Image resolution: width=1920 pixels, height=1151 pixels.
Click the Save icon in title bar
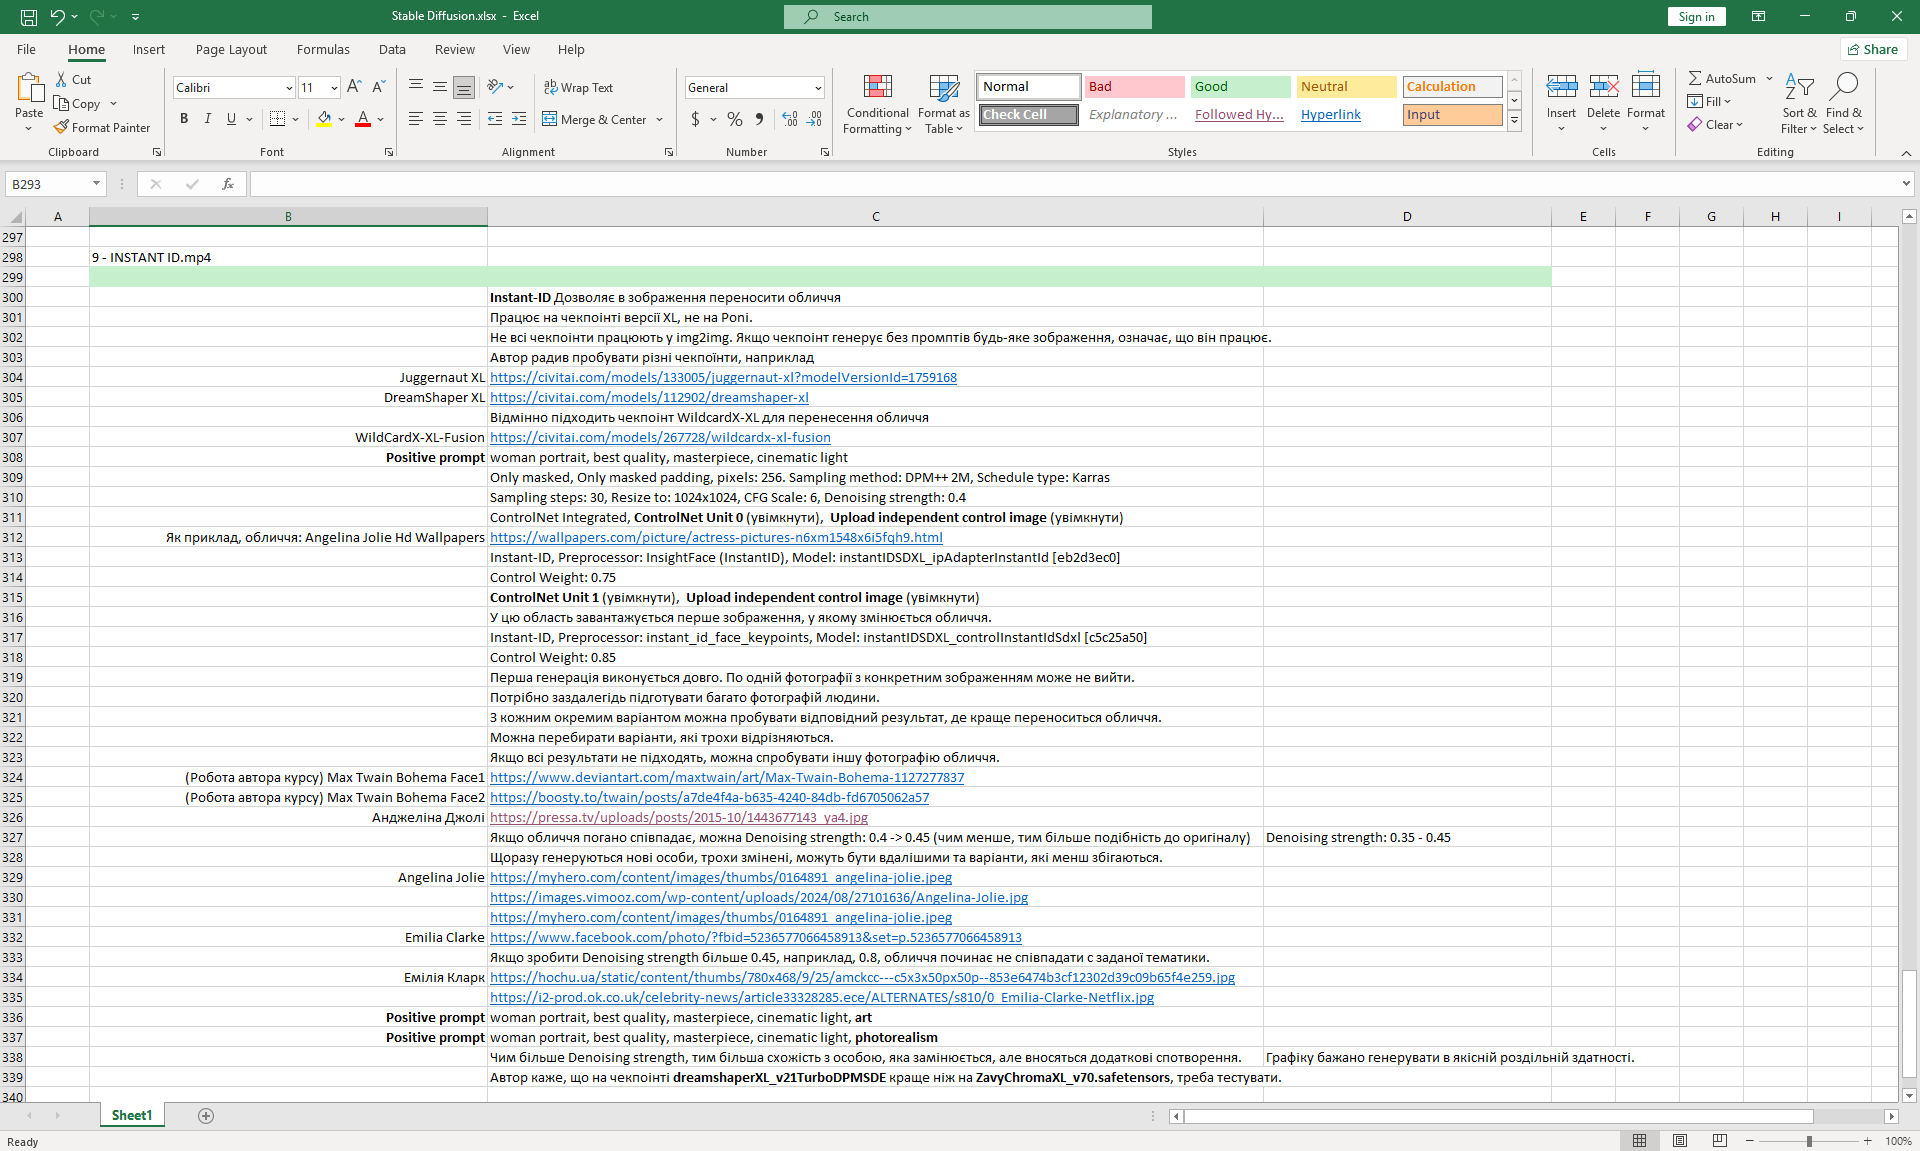point(29,16)
